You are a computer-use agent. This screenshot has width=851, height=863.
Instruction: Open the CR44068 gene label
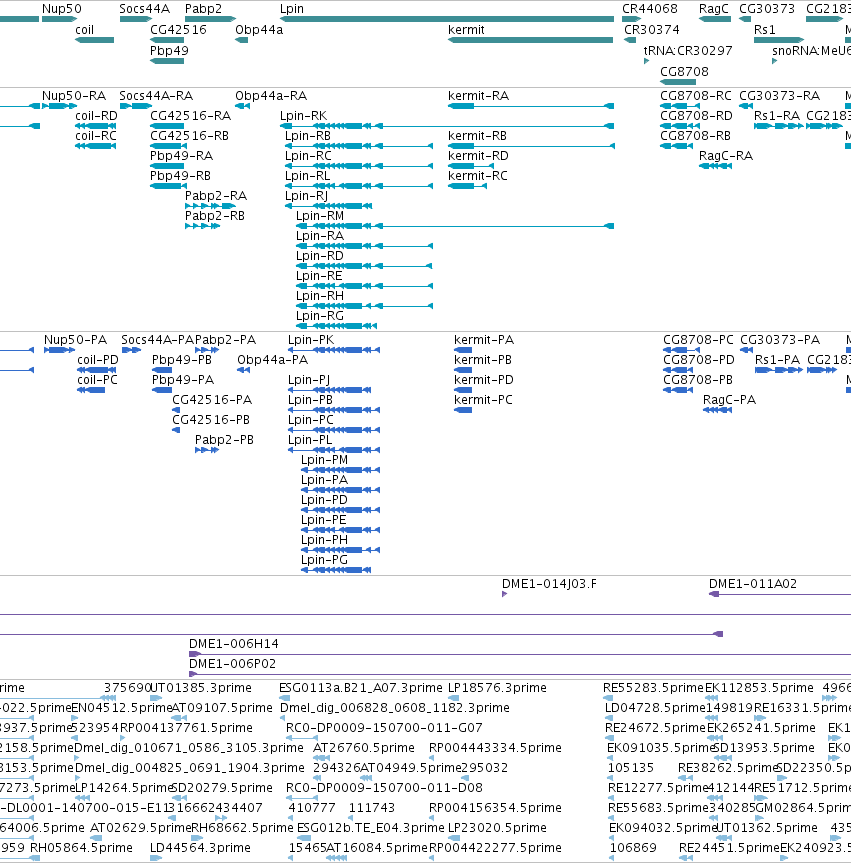(x=650, y=9)
